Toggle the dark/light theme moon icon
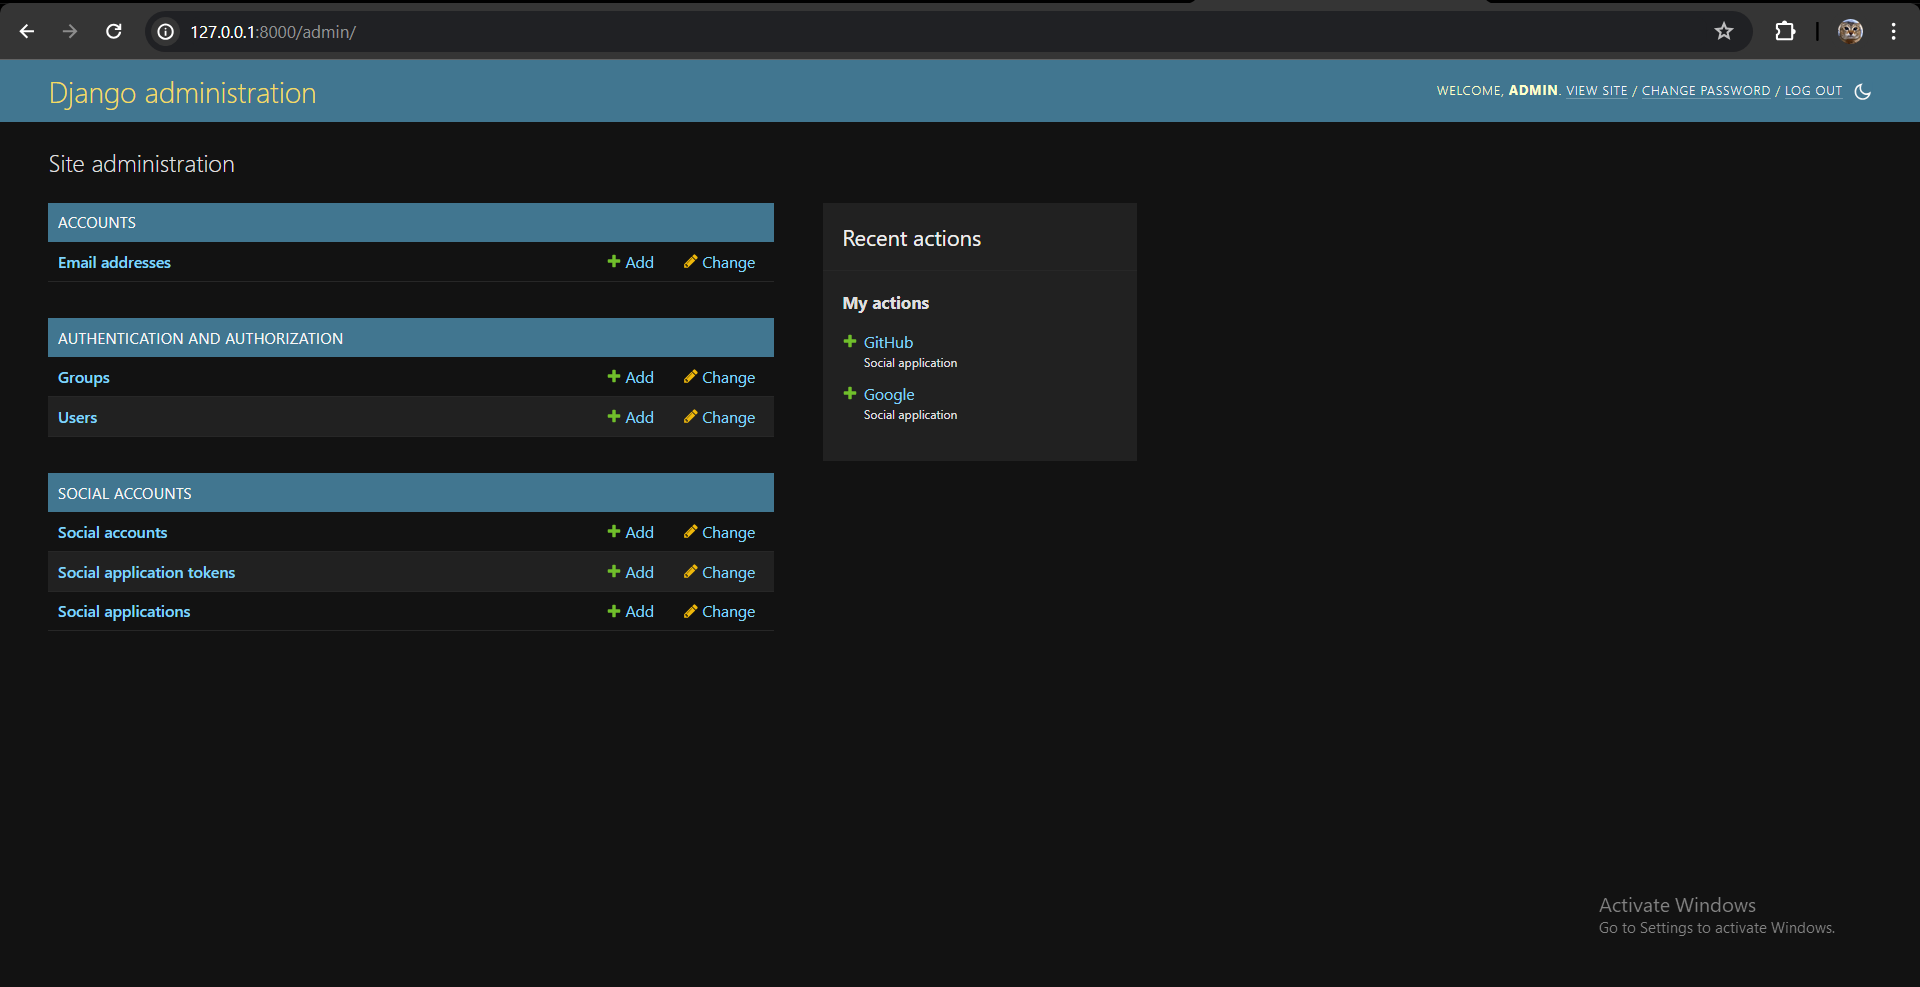Image resolution: width=1920 pixels, height=987 pixels. point(1862,91)
